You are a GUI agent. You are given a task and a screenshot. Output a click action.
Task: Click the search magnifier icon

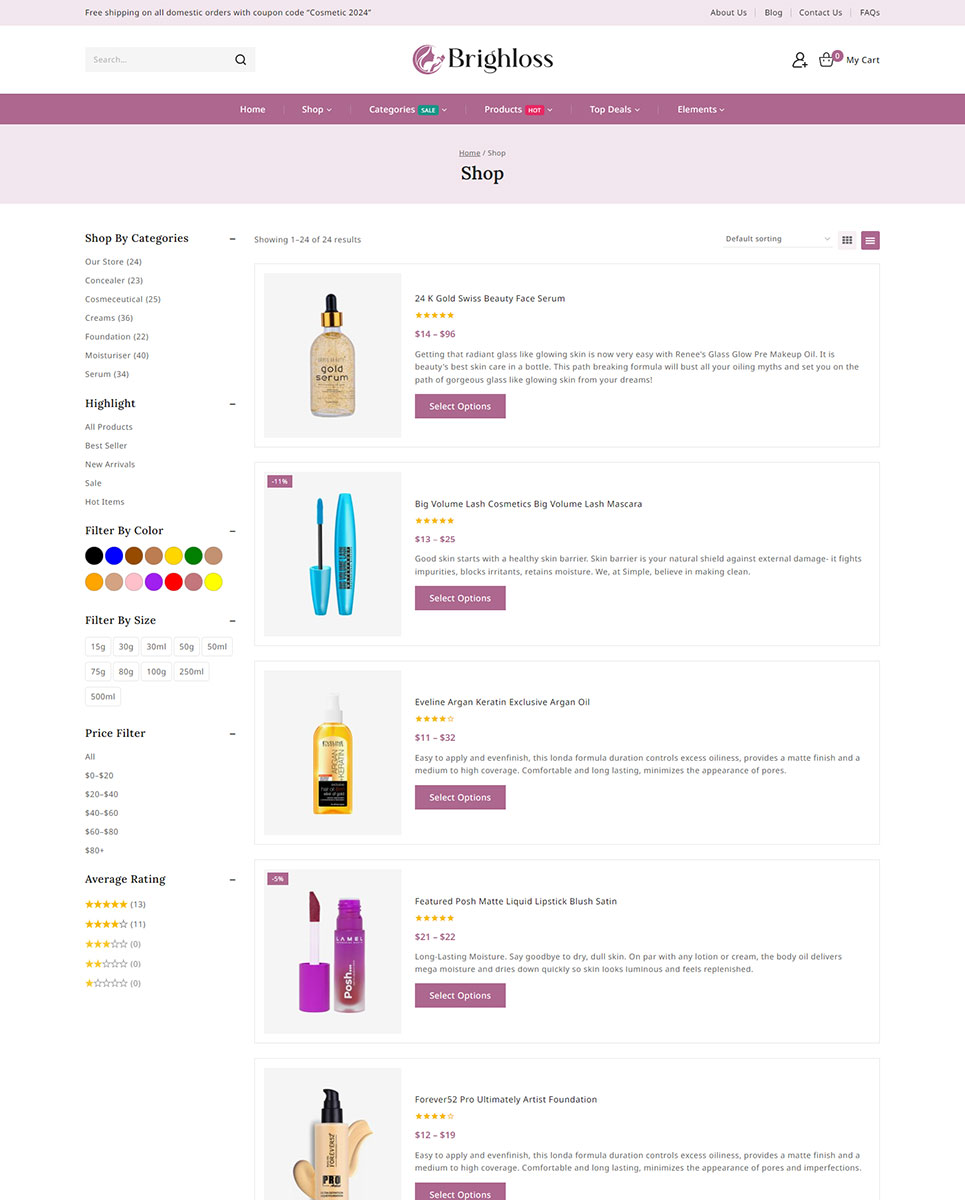point(240,60)
